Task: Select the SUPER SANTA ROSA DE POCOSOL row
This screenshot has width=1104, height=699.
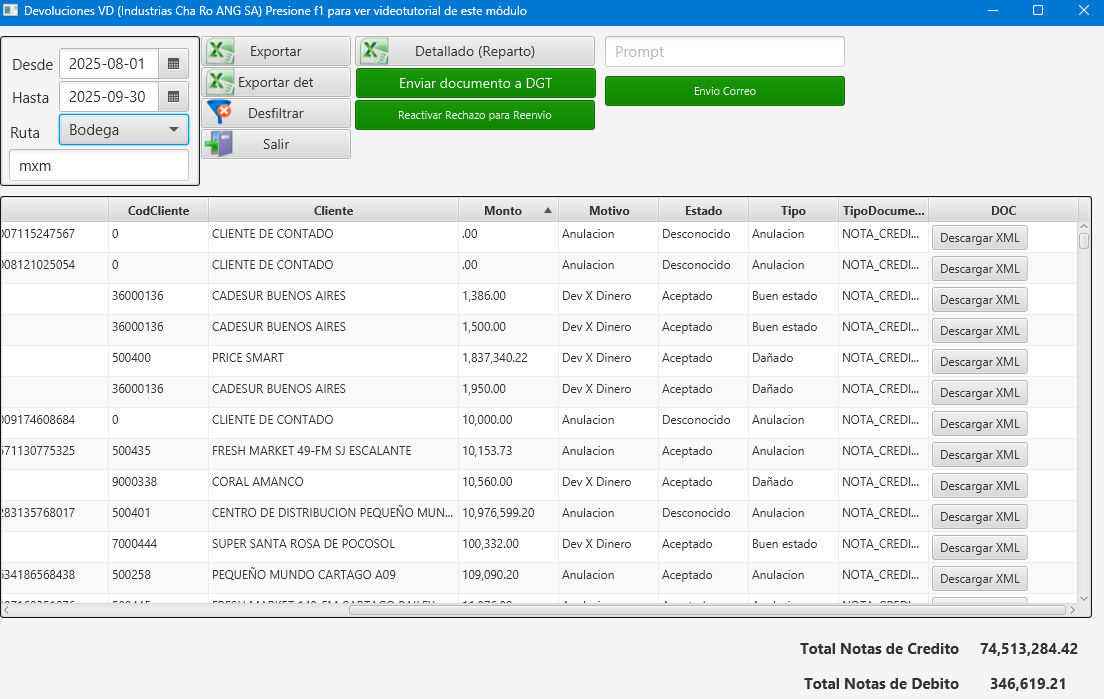Action: [303, 544]
